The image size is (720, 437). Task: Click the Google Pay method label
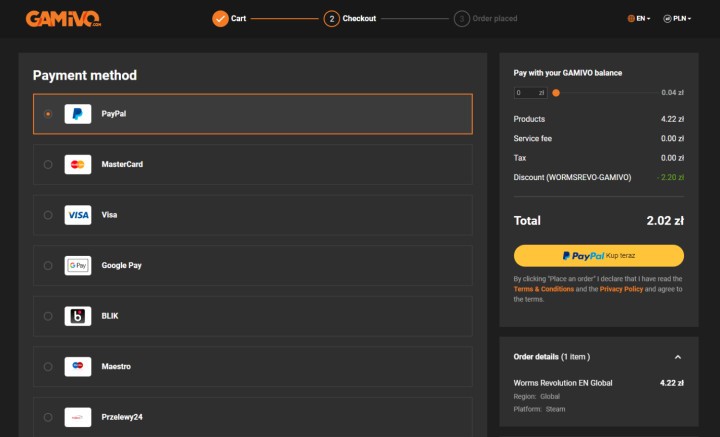(122, 265)
